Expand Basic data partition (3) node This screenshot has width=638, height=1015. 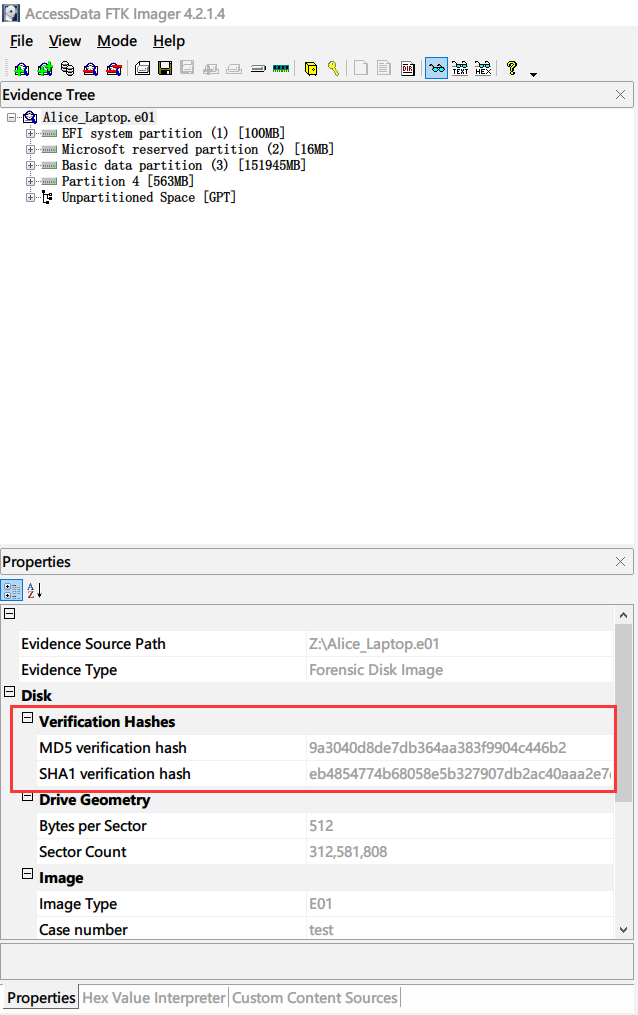click(x=30, y=165)
